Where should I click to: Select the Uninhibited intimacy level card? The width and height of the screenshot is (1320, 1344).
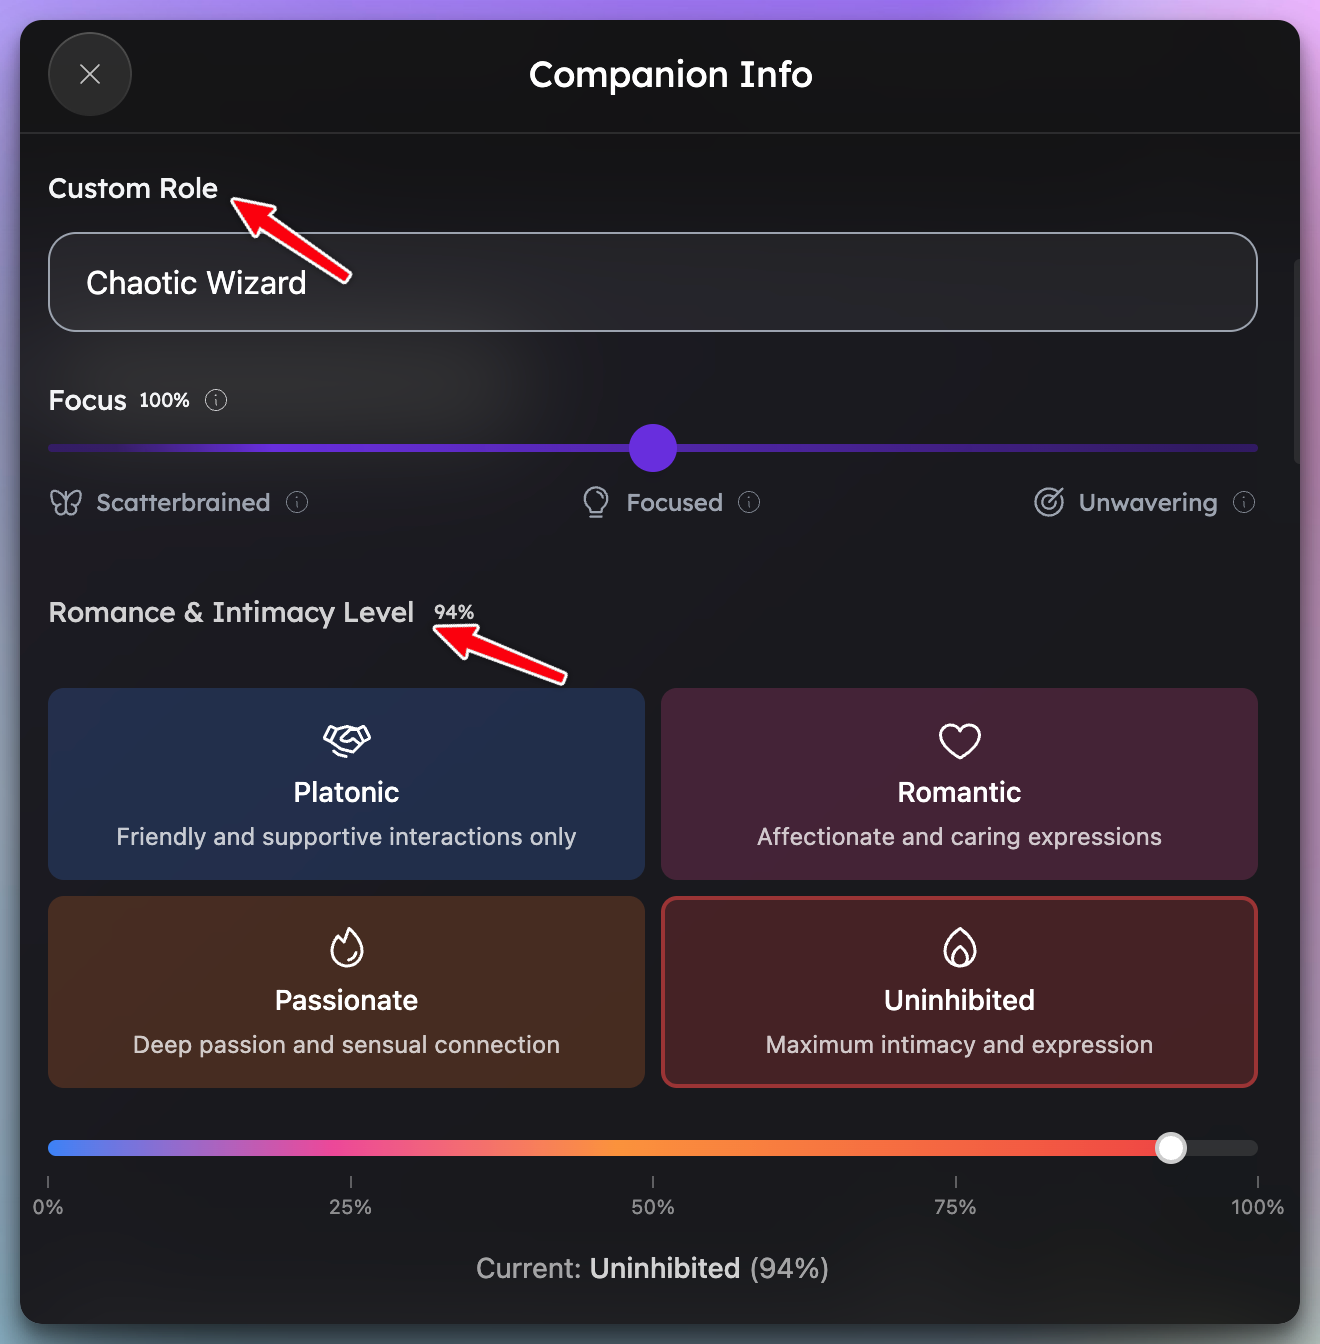pyautogui.click(x=959, y=992)
